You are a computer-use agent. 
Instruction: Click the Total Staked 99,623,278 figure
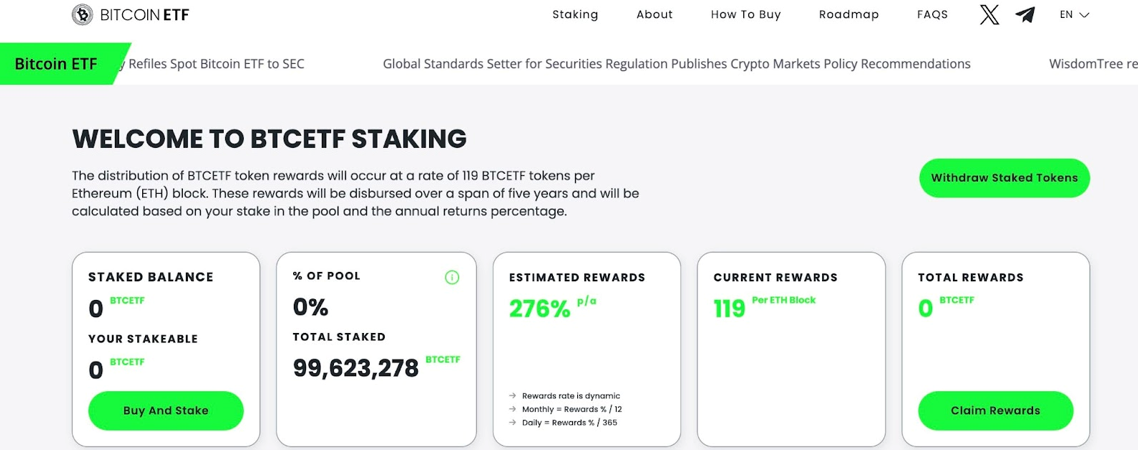[x=356, y=368]
